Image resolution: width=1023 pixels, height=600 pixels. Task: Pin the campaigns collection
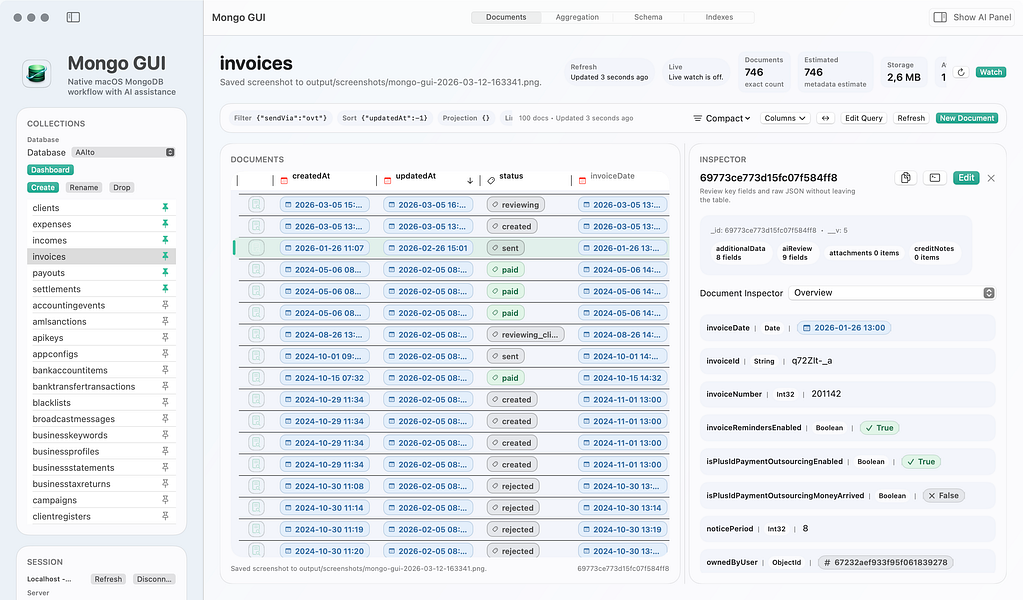pyautogui.click(x=165, y=500)
